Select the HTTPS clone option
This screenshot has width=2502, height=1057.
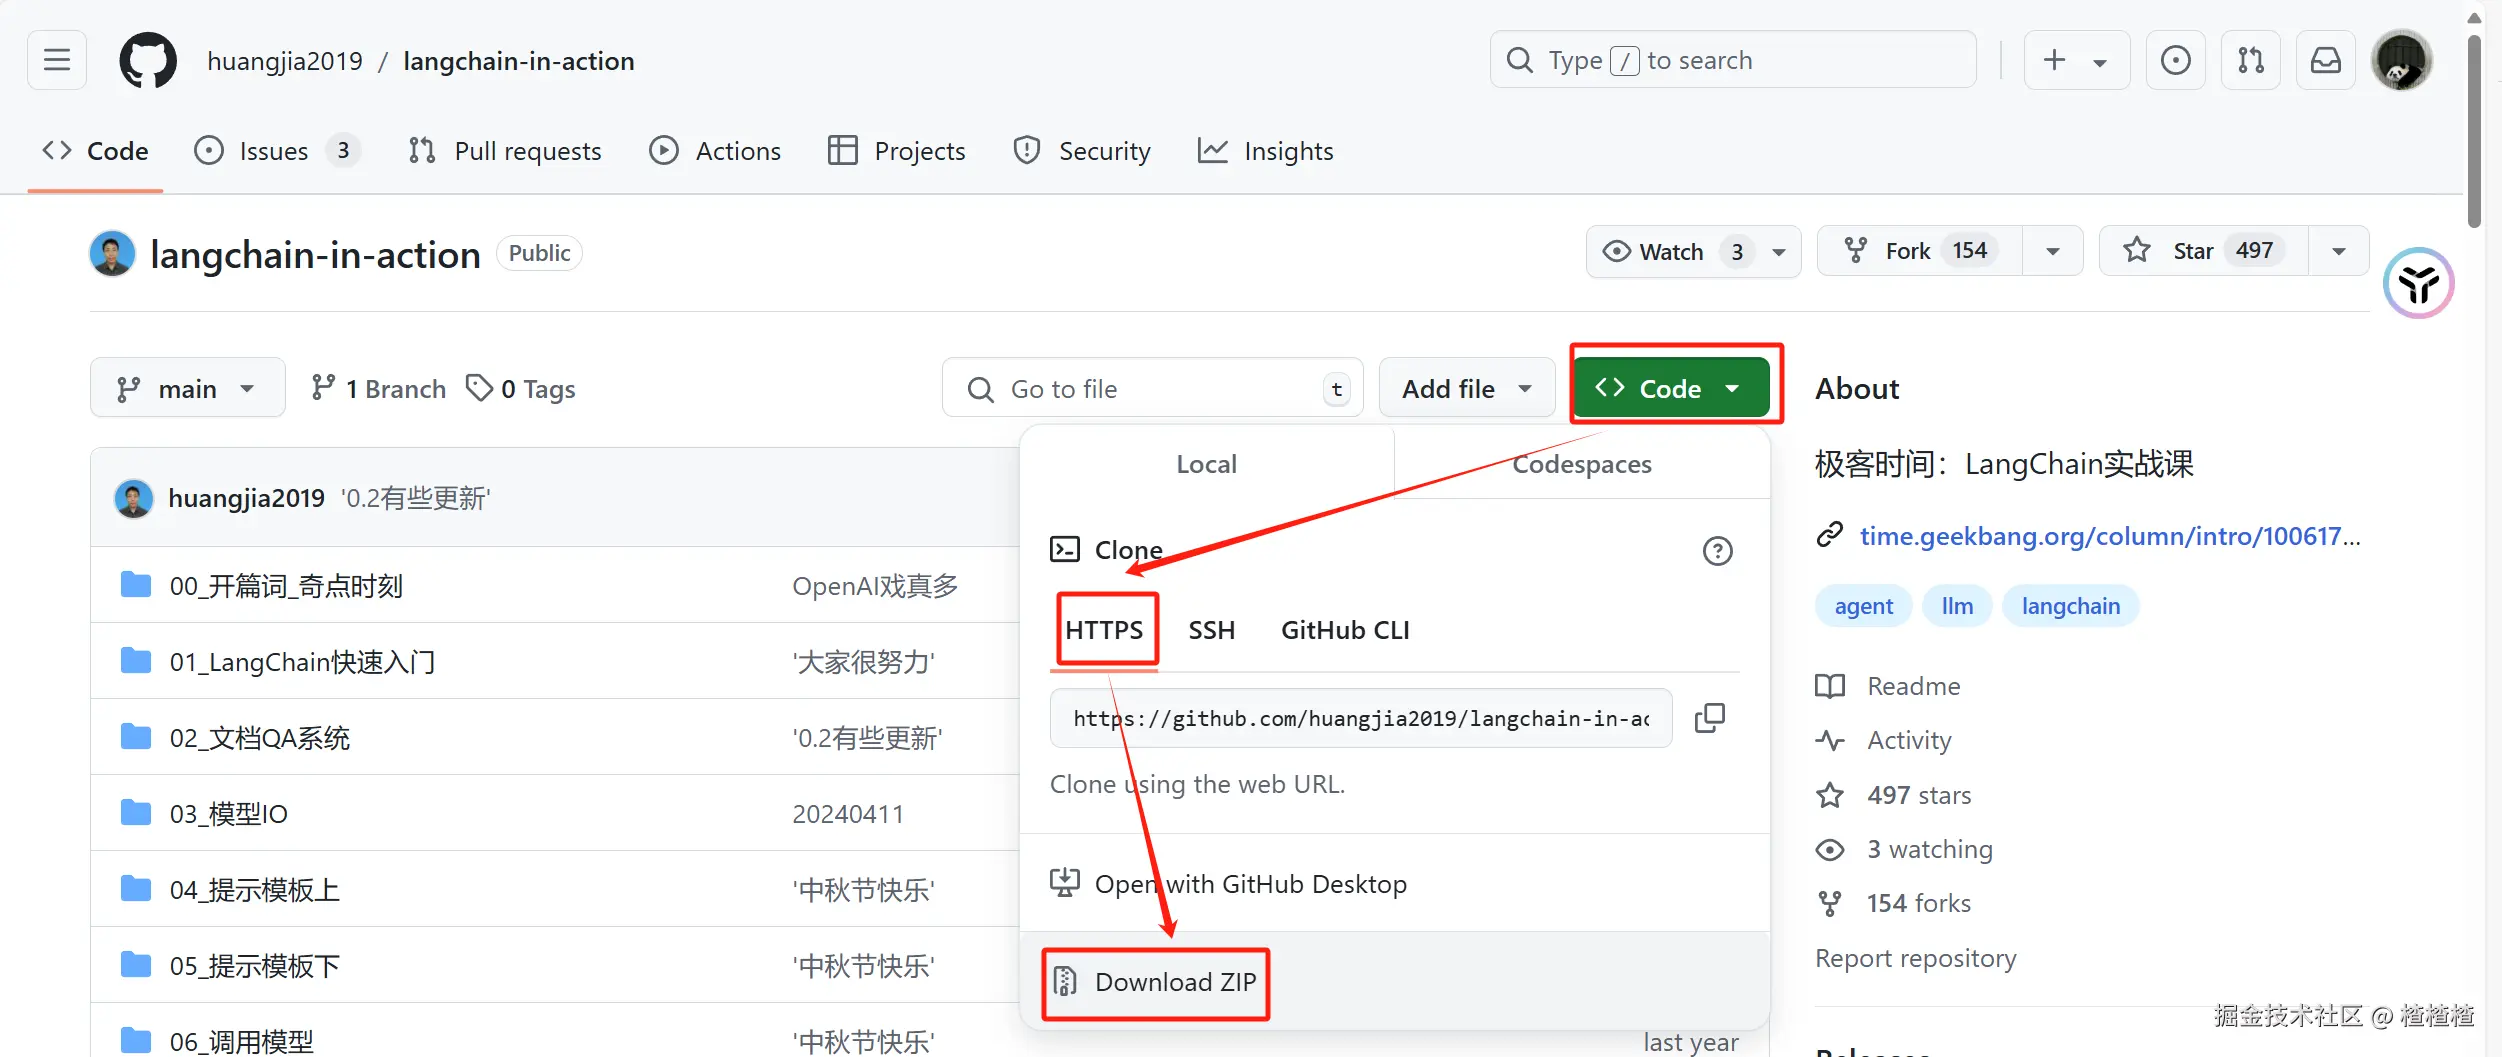point(1104,630)
